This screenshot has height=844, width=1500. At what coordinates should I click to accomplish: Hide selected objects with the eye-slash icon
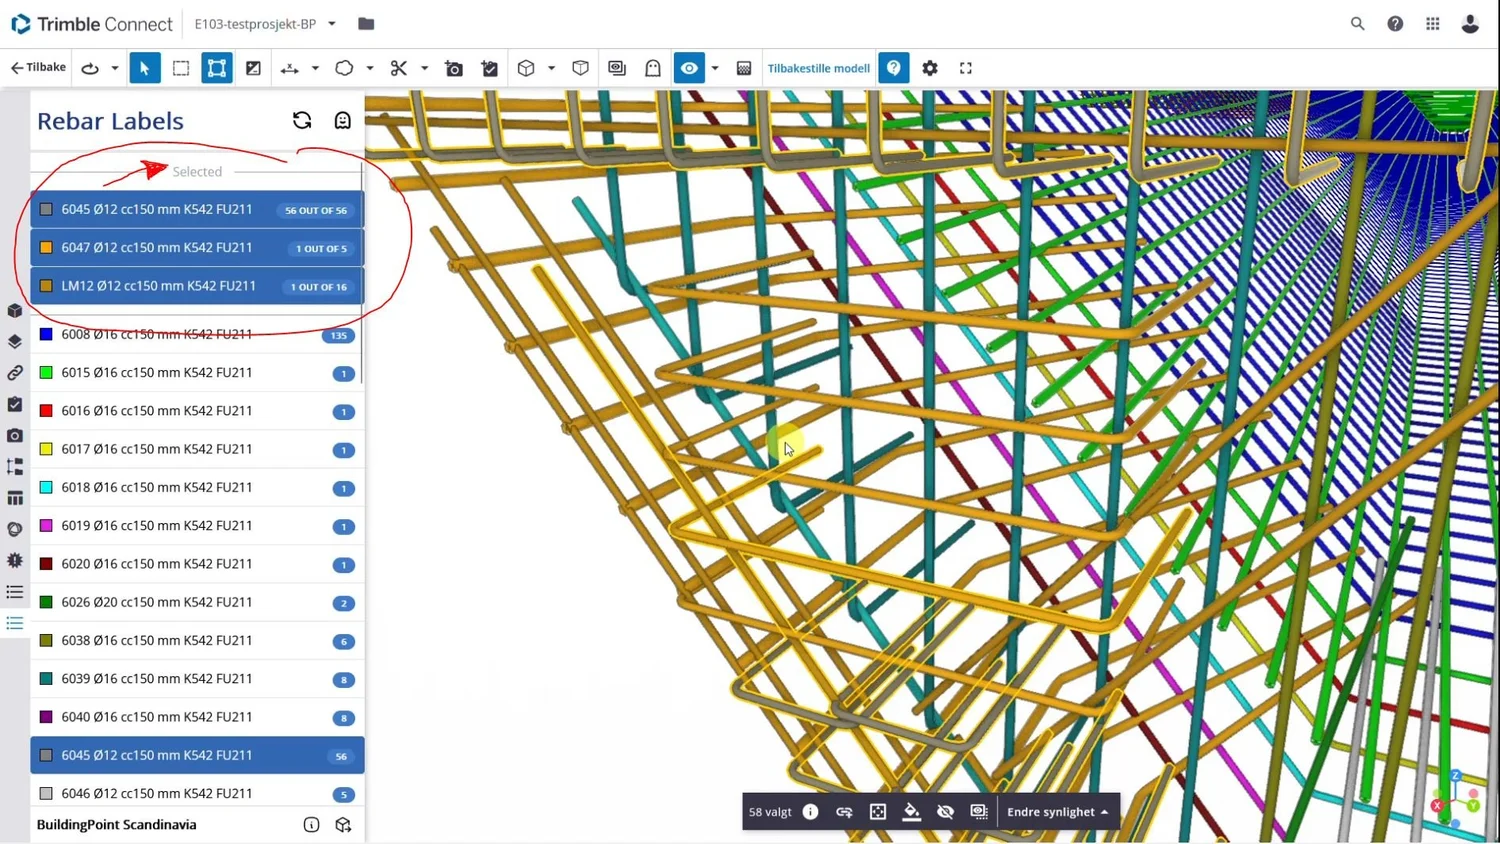coord(945,811)
